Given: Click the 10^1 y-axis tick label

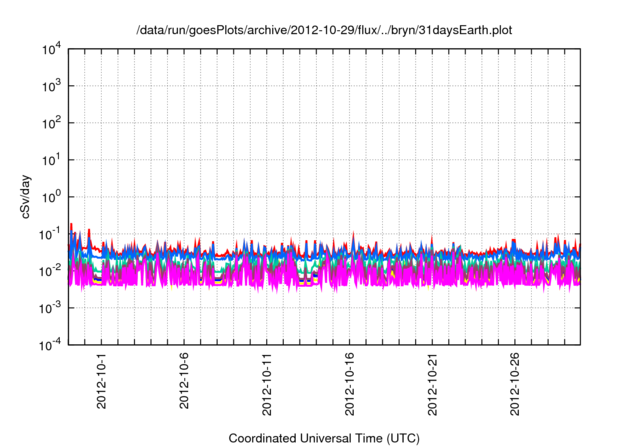Looking at the screenshot, I should click(51, 160).
